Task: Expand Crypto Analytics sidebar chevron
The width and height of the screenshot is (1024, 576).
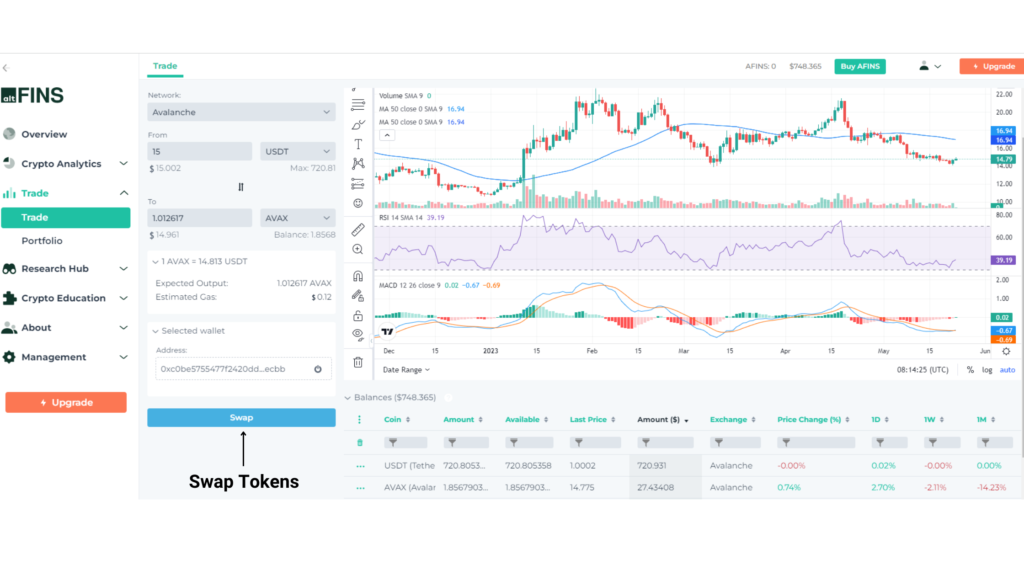Action: coord(123,164)
